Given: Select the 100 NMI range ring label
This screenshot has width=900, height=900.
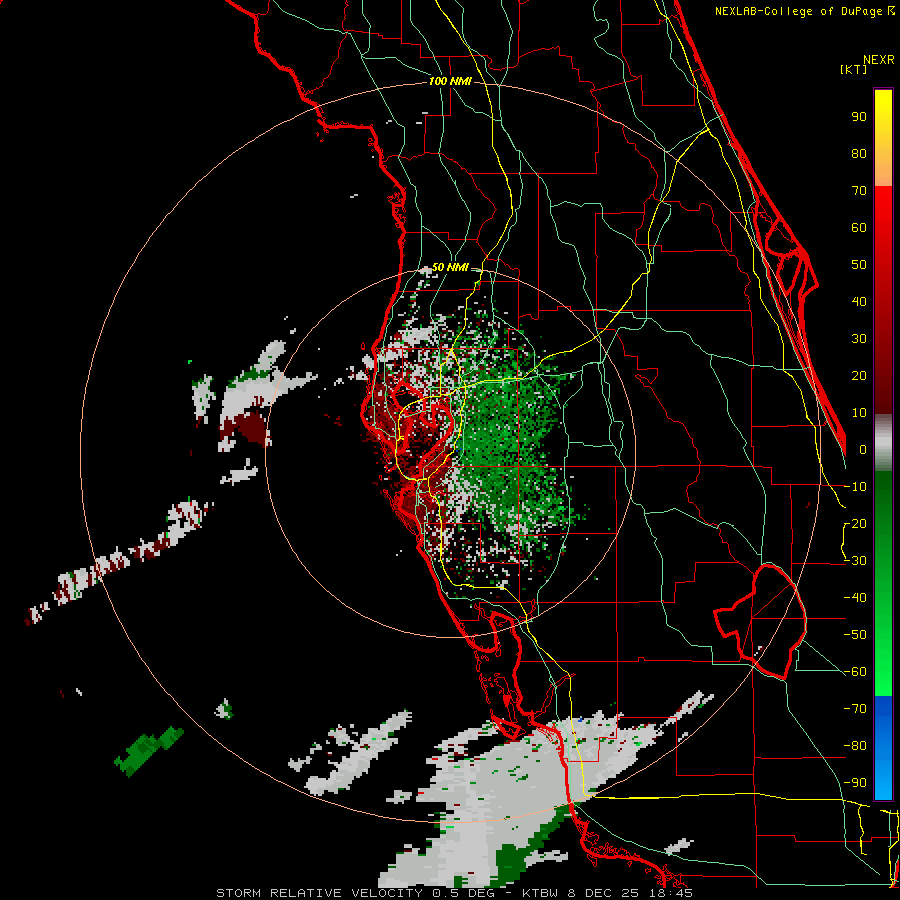Looking at the screenshot, I should coord(450,81).
